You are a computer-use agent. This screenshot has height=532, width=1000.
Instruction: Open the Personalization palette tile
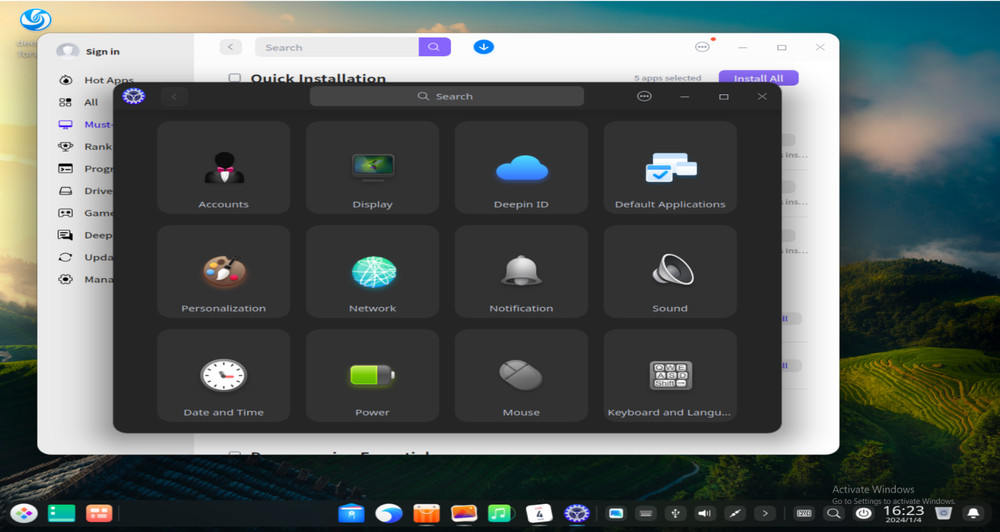click(223, 272)
